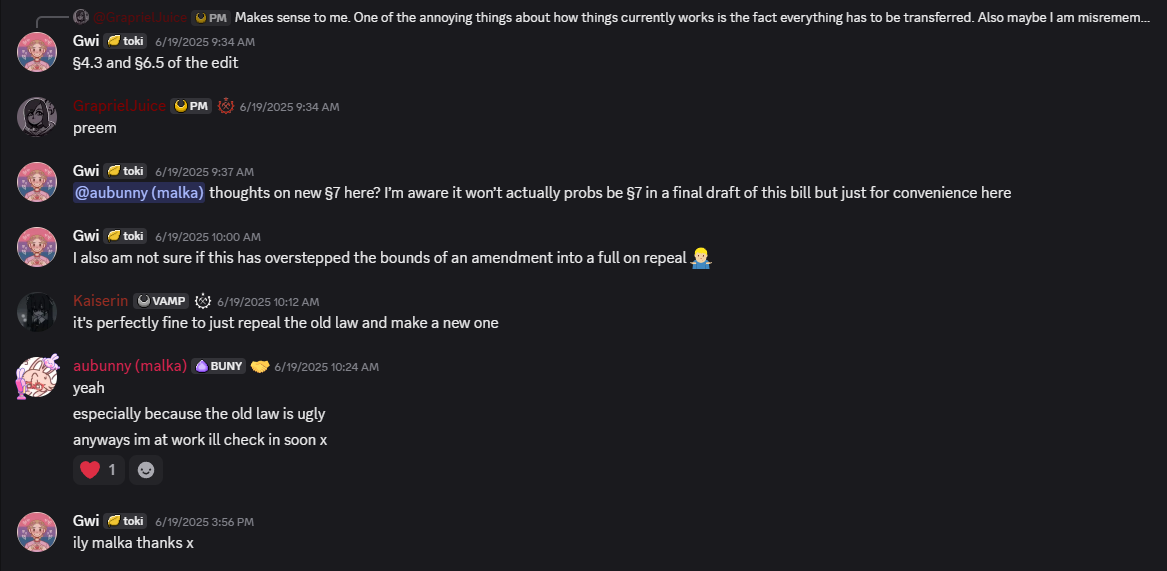
Task: Click the shrugging person emoji in Gwi's message
Action: [701, 258]
